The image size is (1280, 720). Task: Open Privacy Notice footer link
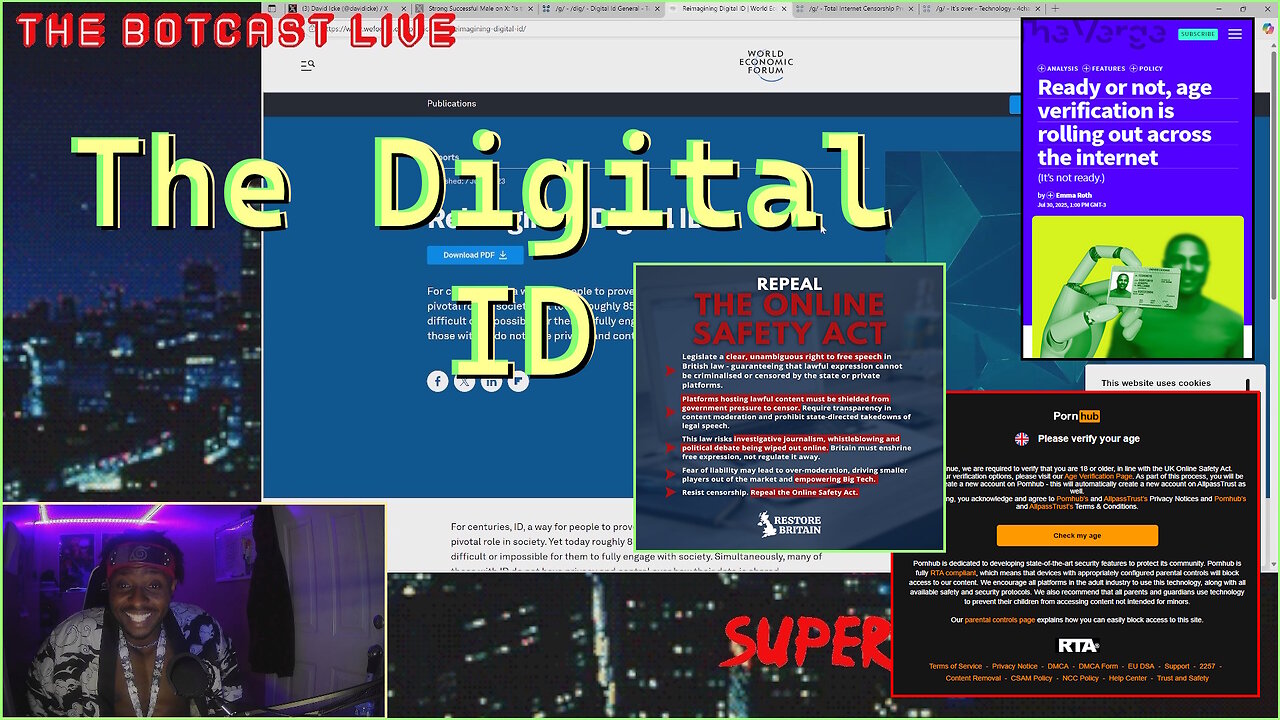point(1014,666)
